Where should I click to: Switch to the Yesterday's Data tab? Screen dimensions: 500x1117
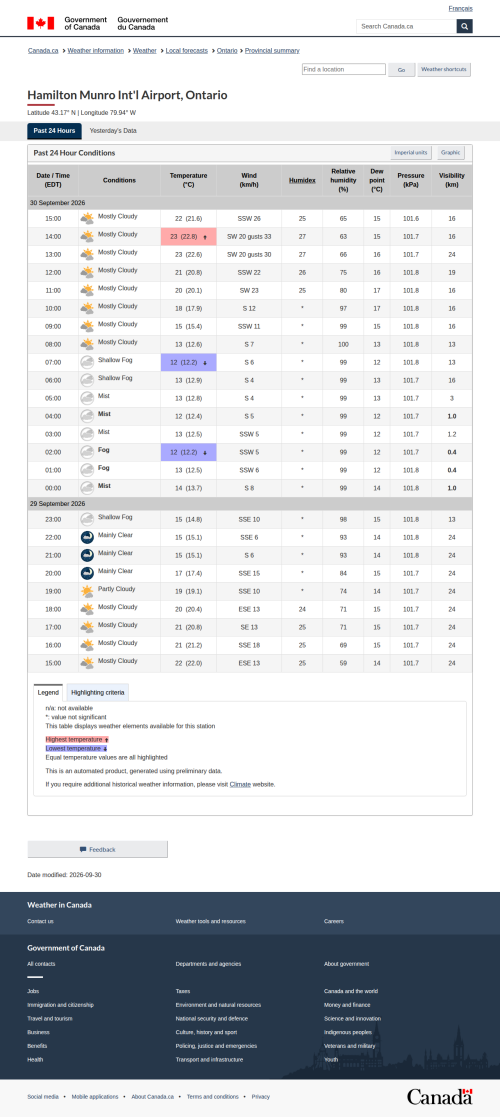click(113, 131)
